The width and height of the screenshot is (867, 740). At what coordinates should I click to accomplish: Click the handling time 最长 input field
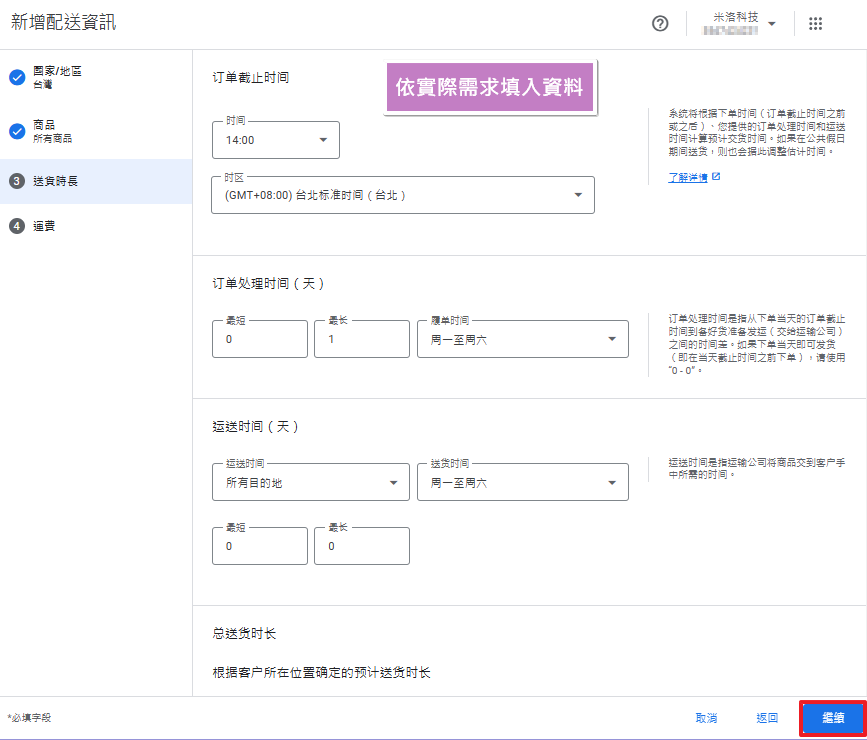pos(361,340)
